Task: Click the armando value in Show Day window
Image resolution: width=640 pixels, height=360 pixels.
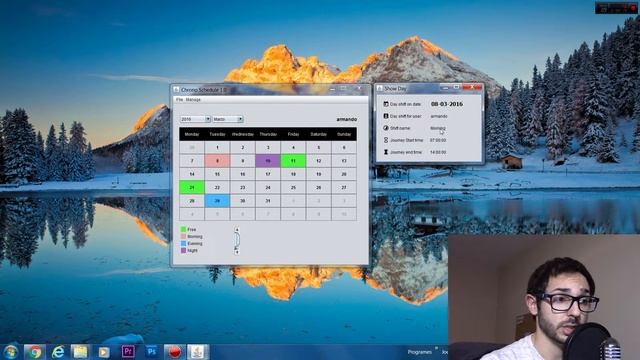Action: [x=439, y=116]
